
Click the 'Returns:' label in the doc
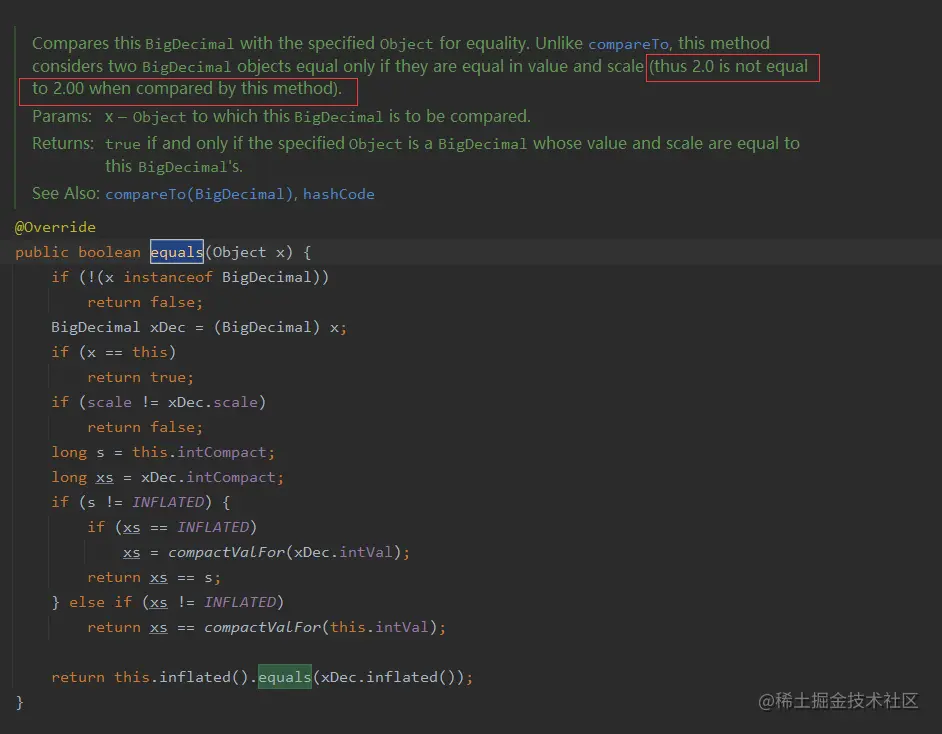coord(63,144)
